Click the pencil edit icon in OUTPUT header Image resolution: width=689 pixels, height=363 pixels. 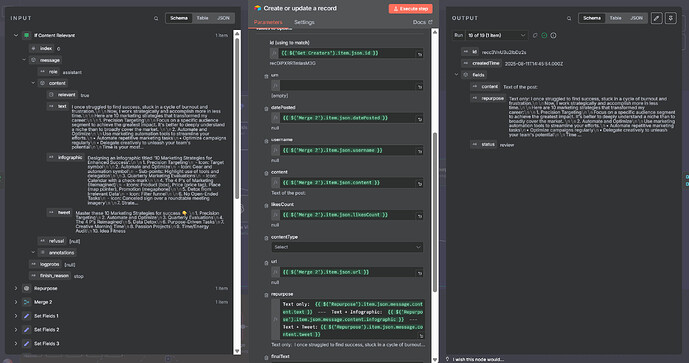pyautogui.click(x=656, y=18)
